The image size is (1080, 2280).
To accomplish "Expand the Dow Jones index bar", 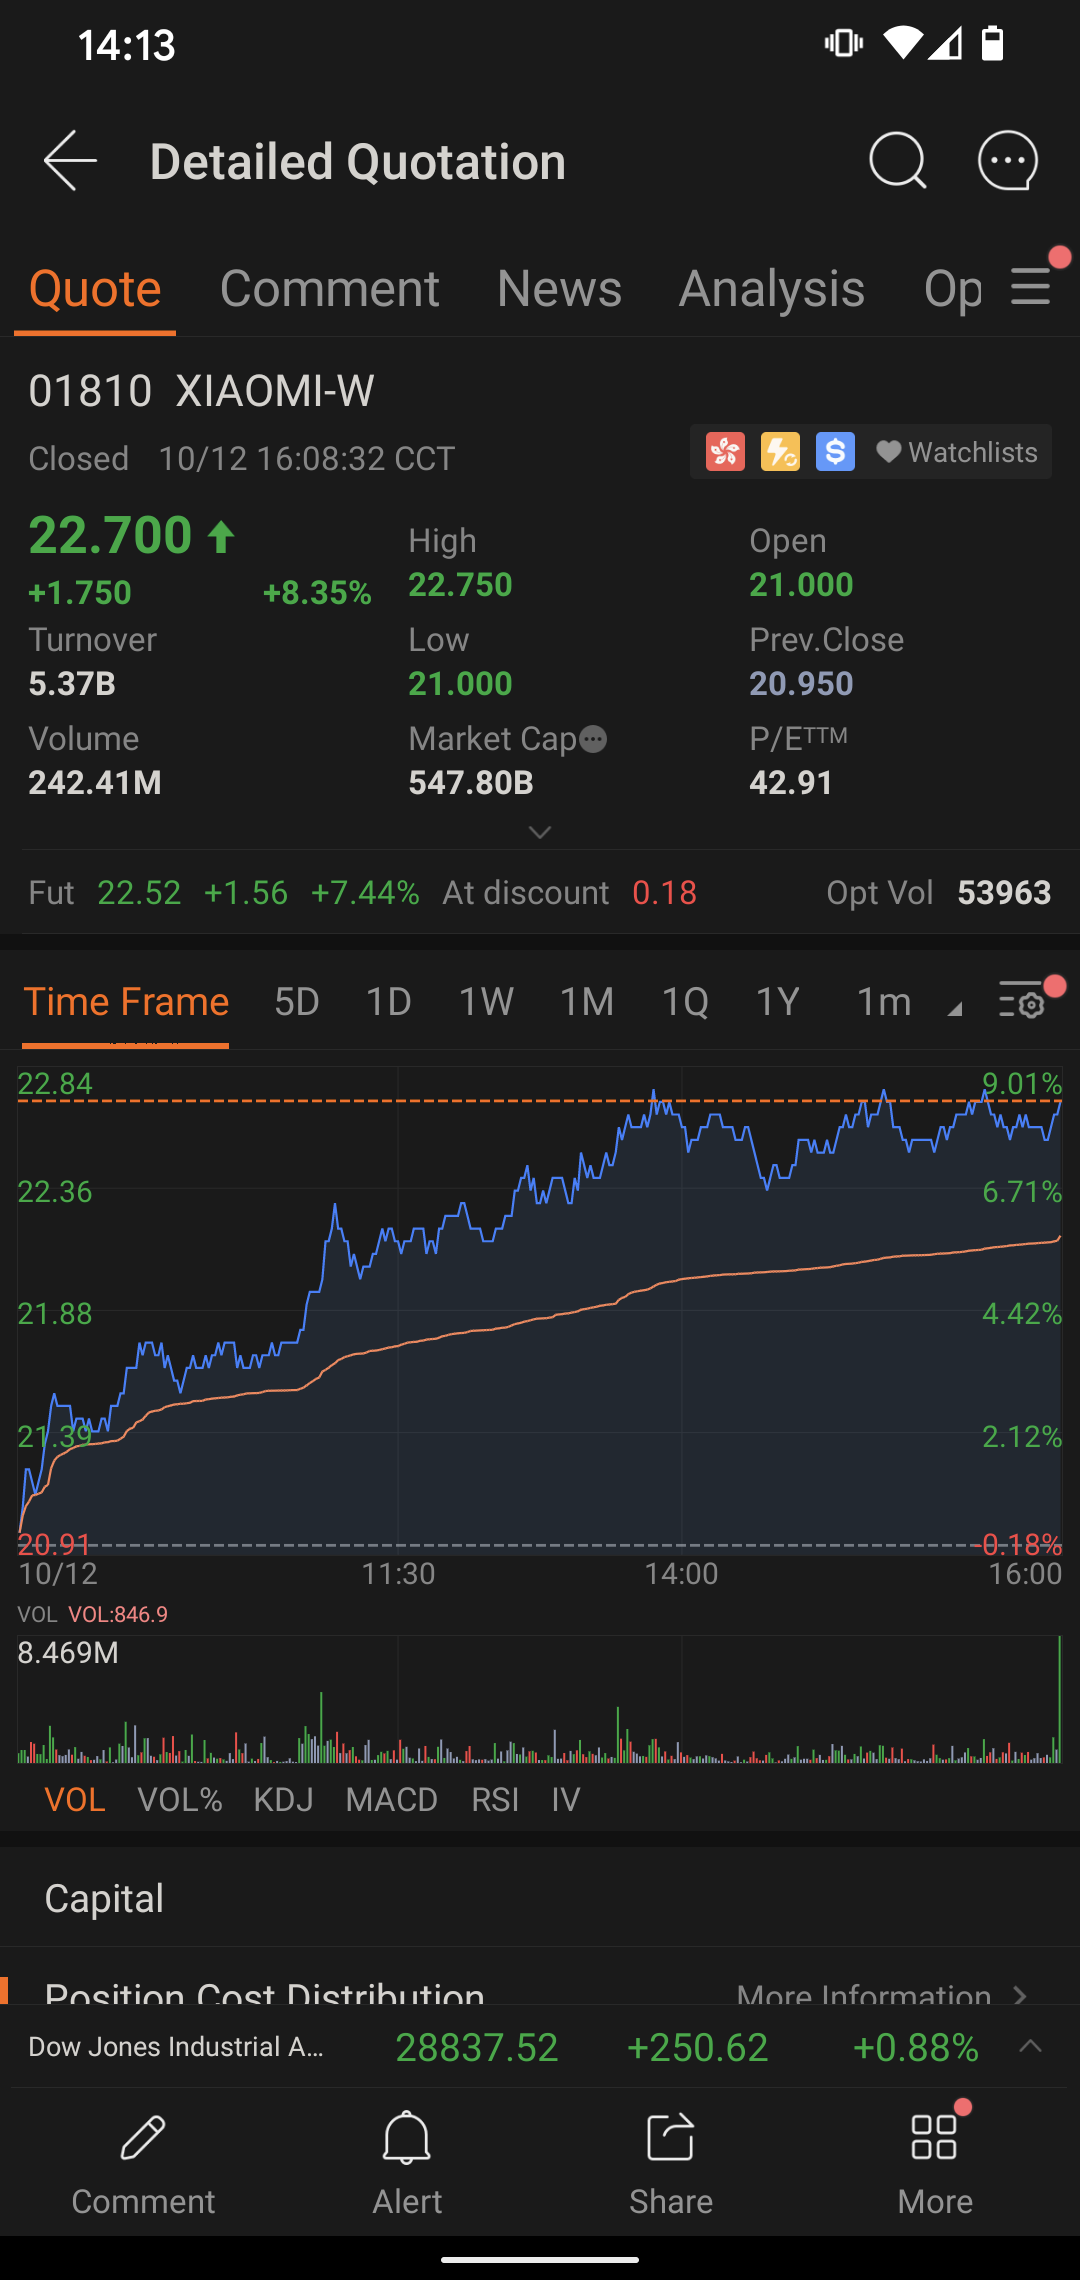I will [1030, 2047].
